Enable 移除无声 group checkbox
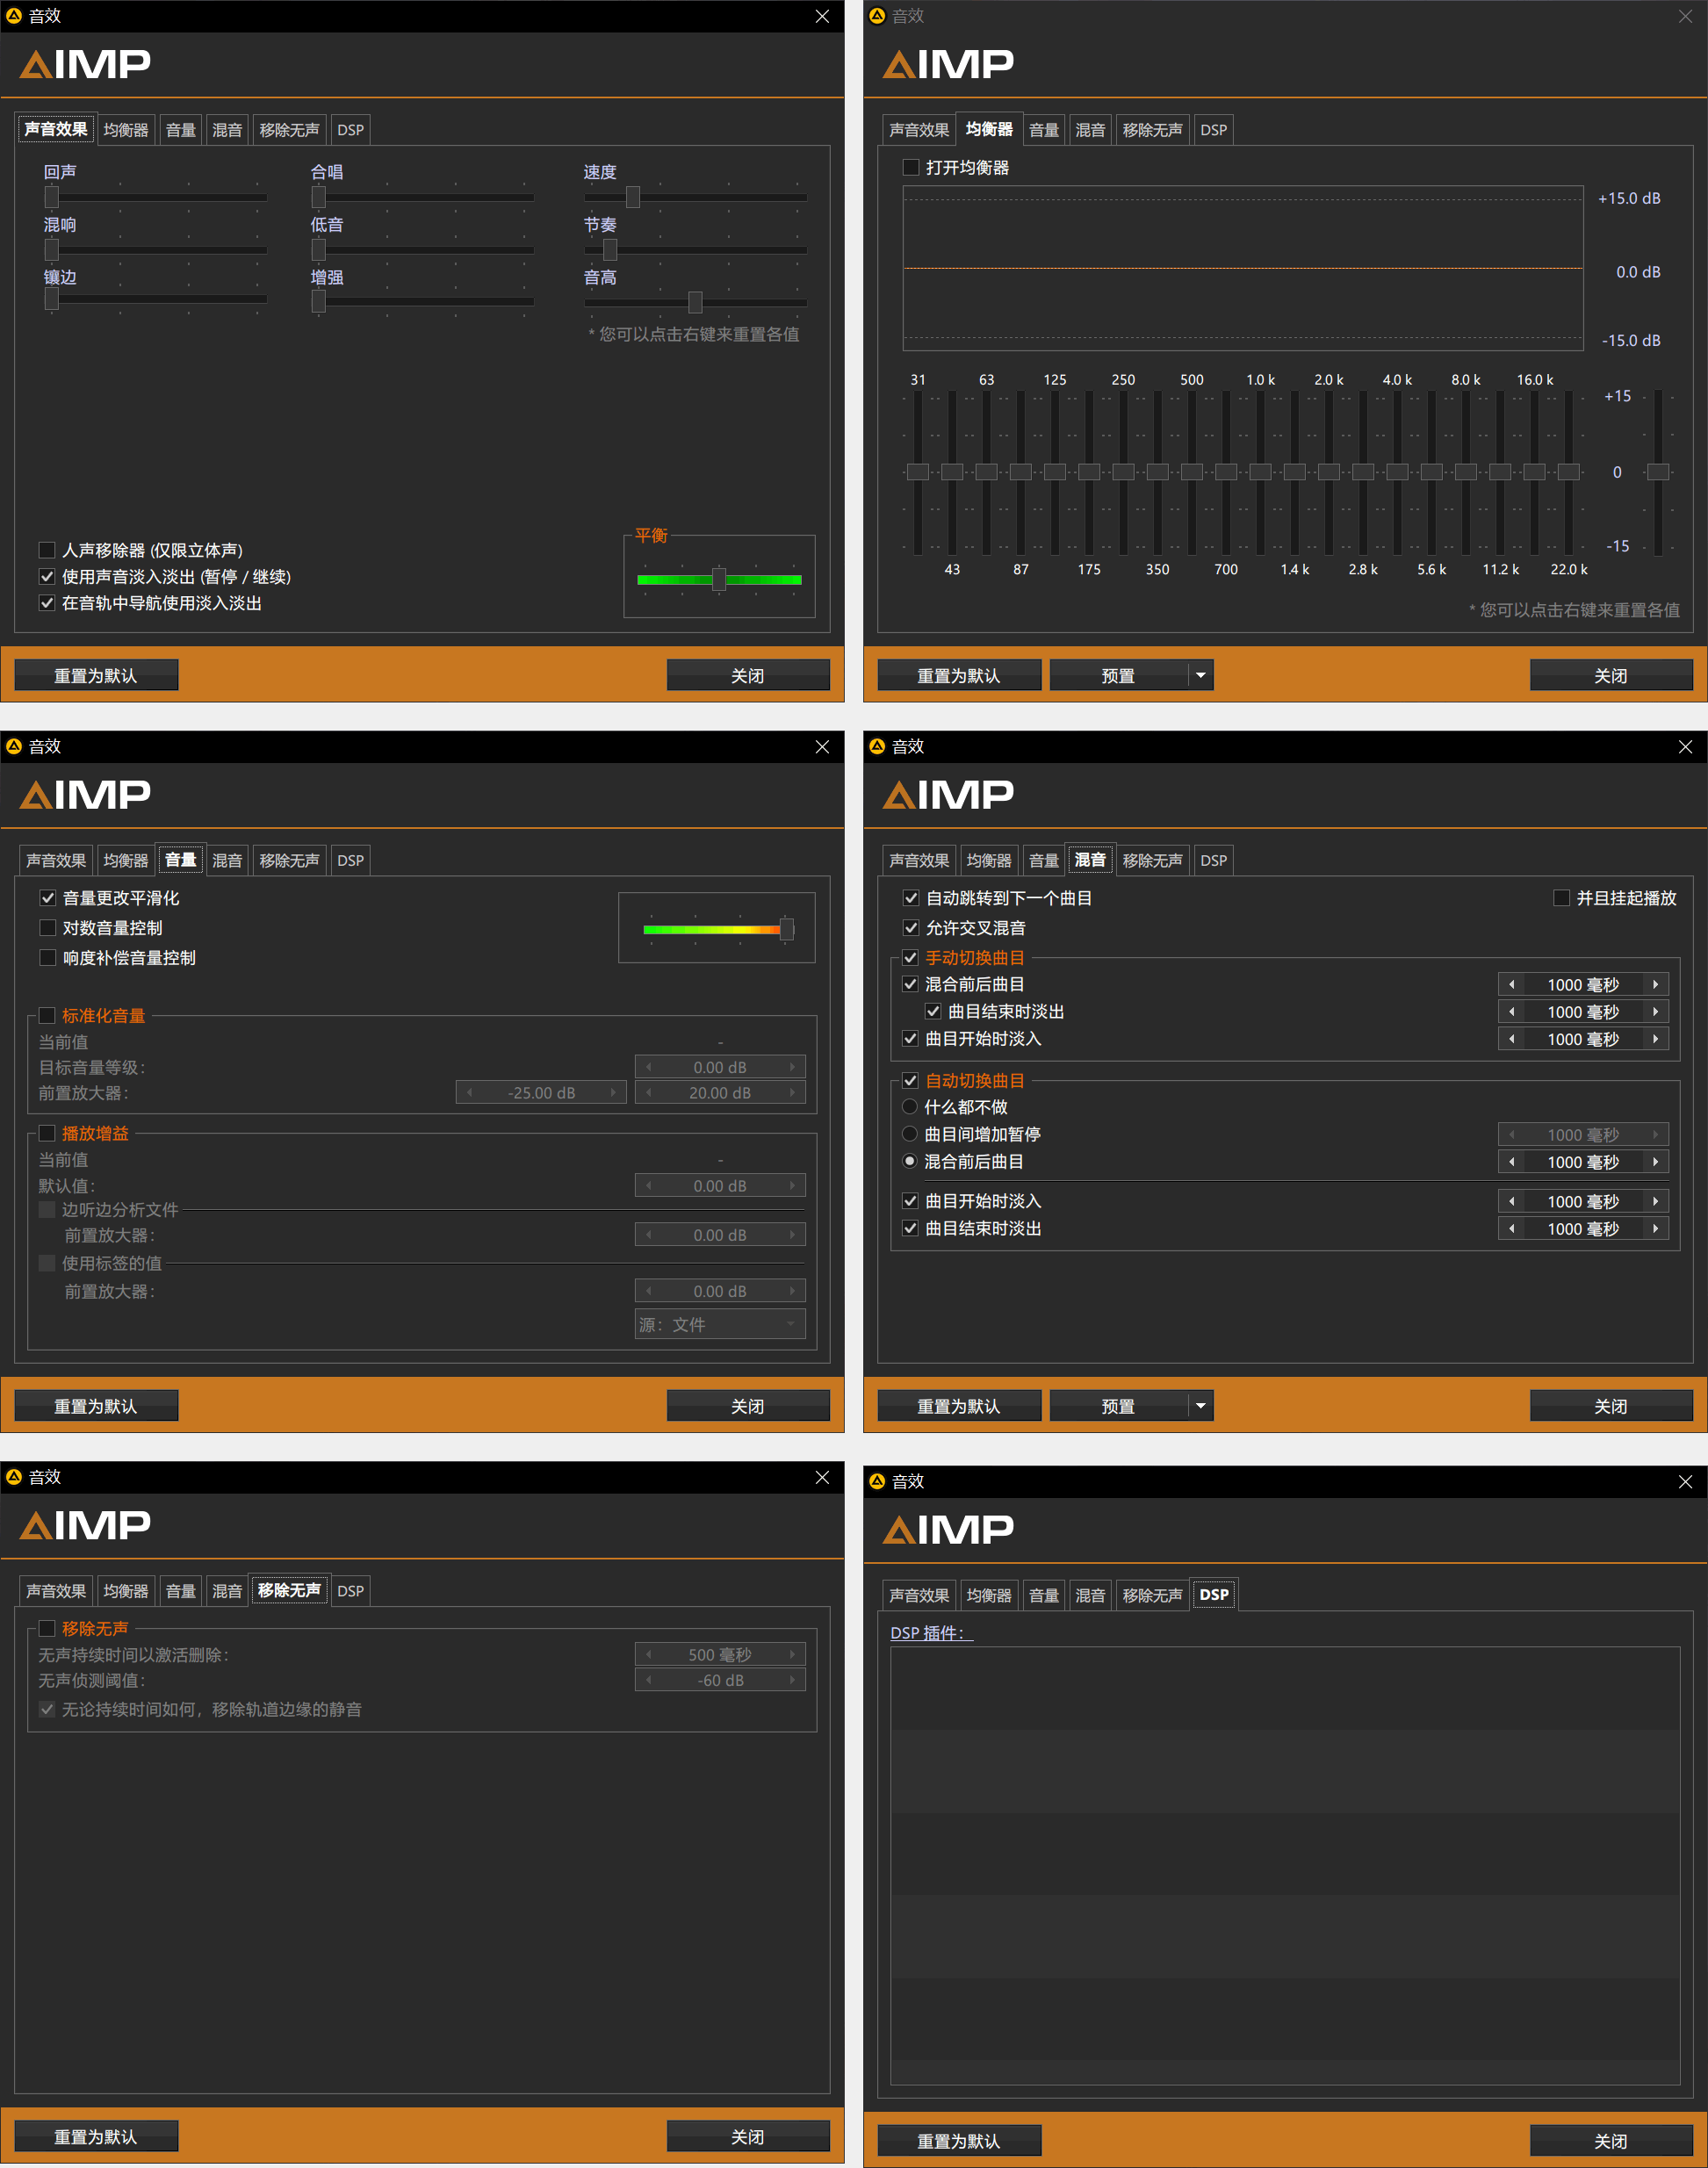The width and height of the screenshot is (1708, 2168). (47, 1628)
